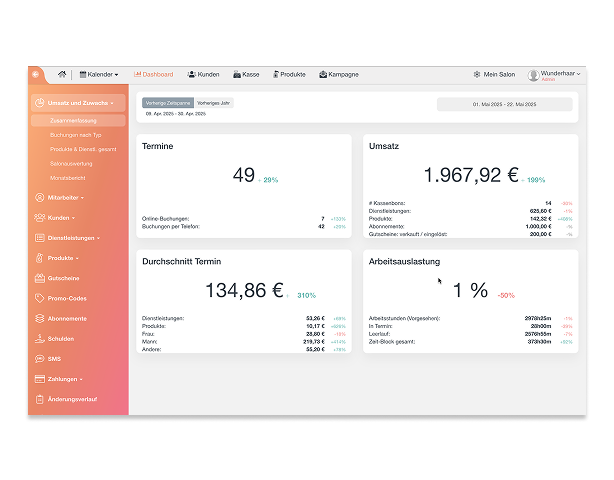
Task: Click the Umsatz value 1.967,92 €
Action: [471, 175]
